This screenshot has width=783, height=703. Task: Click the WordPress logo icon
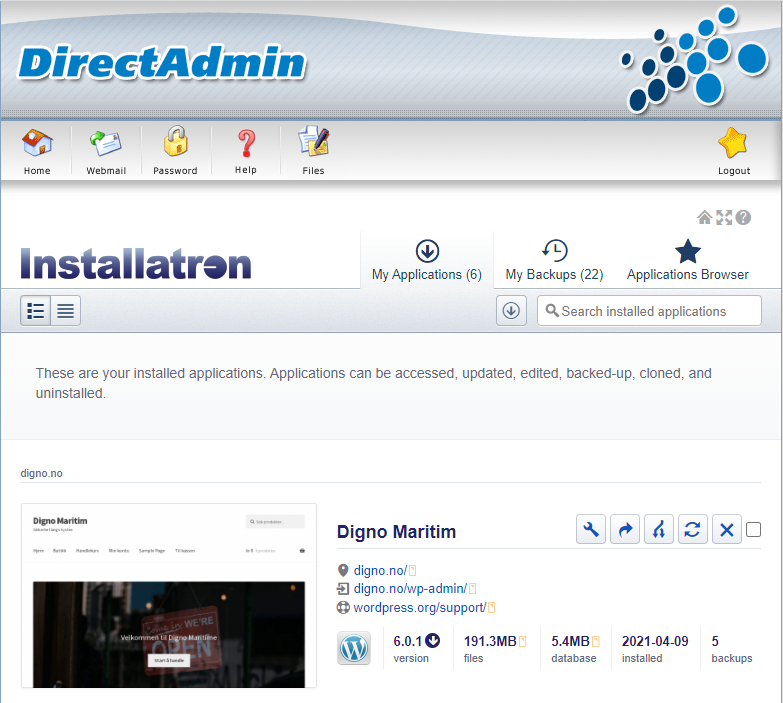point(354,648)
